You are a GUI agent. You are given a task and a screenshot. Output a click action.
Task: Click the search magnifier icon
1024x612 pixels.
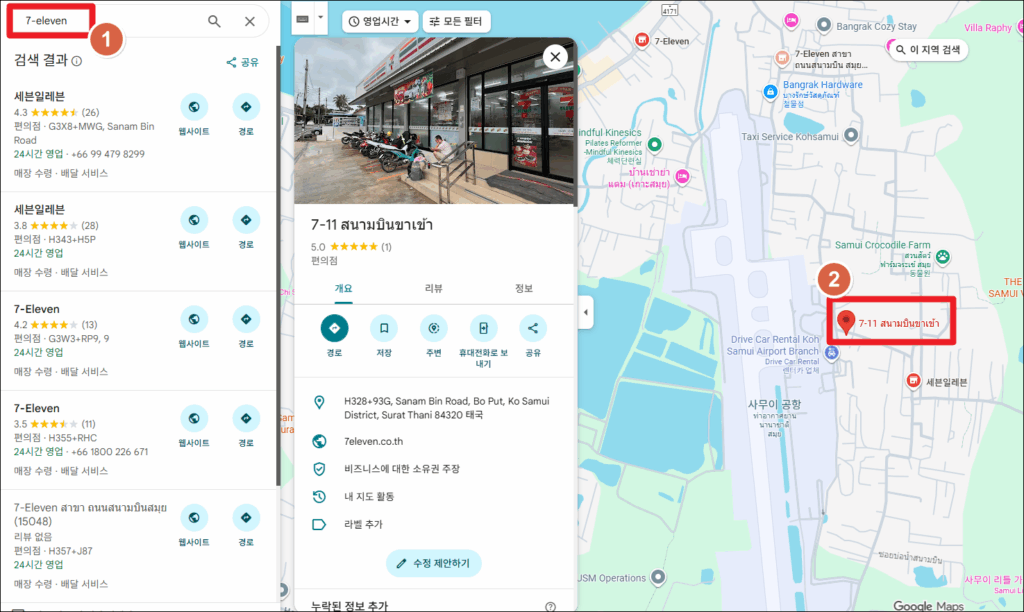point(214,21)
